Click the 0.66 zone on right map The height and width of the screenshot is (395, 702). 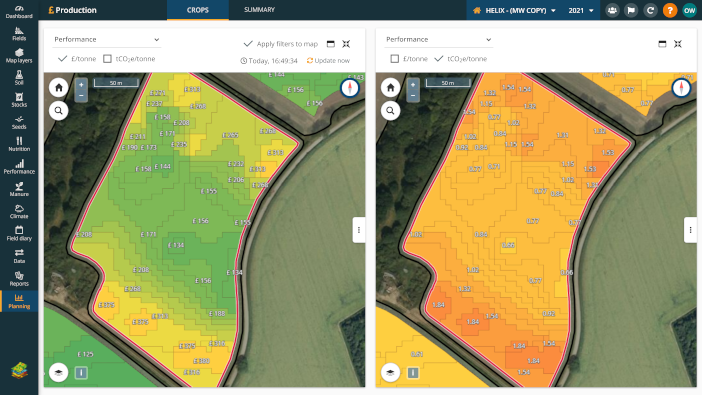click(508, 245)
